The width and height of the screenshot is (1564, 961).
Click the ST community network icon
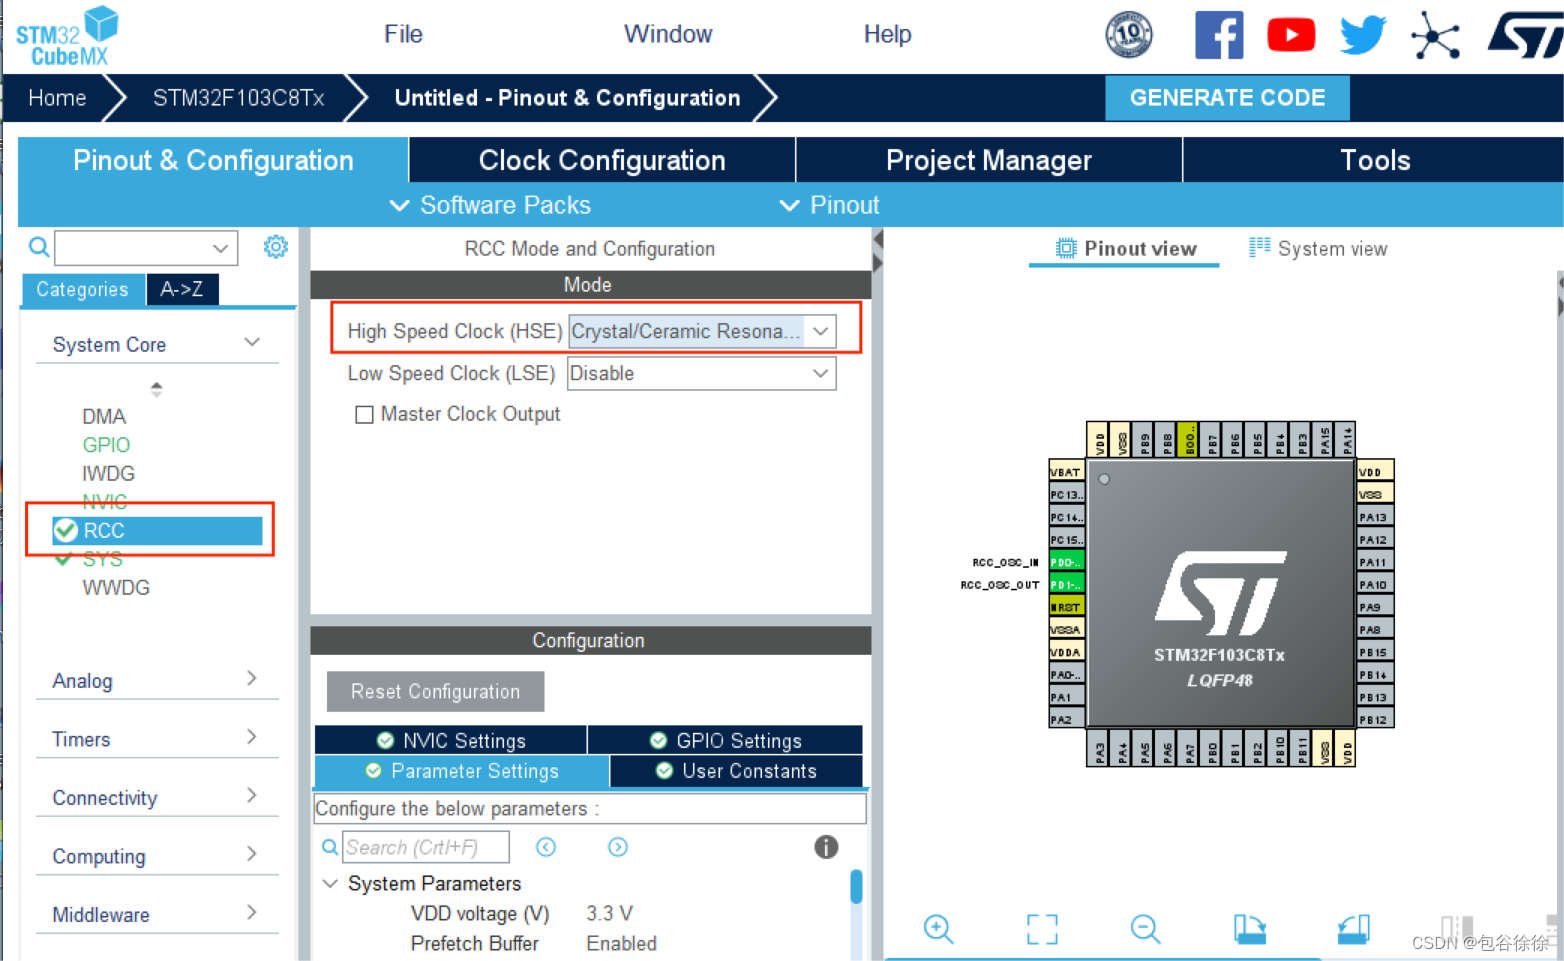[1436, 36]
